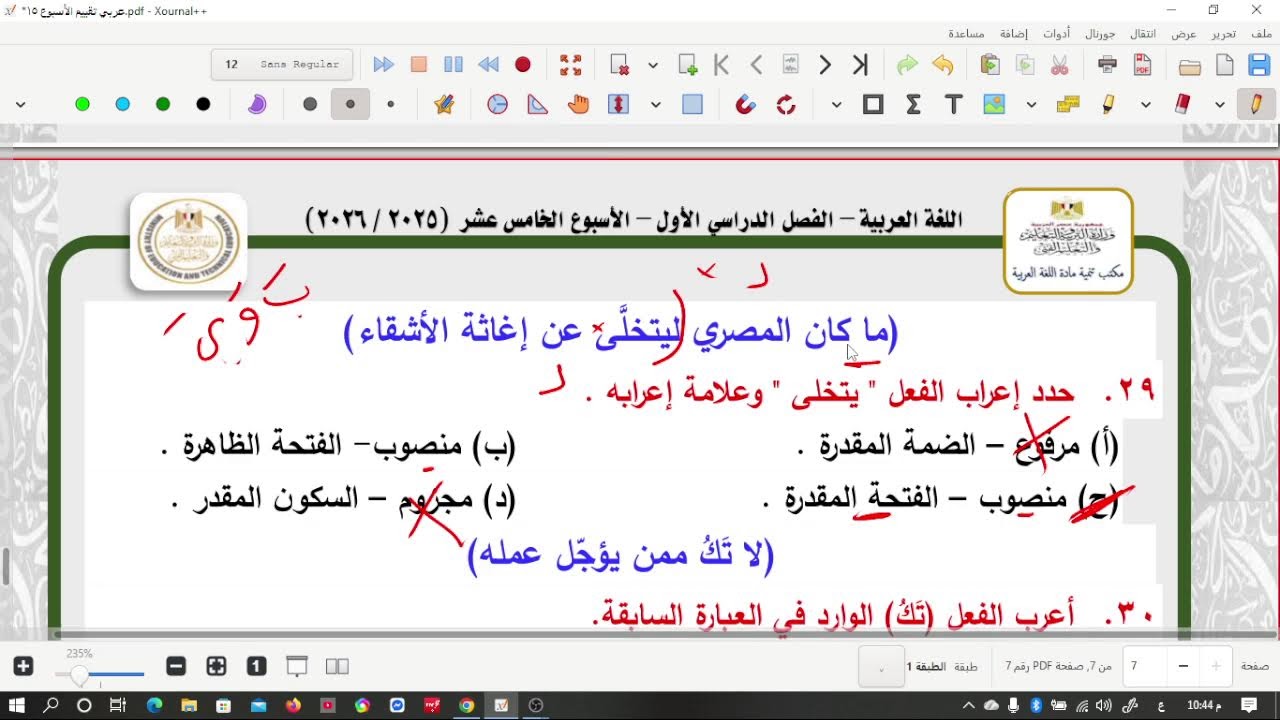This screenshot has width=1280, height=720.
Task: Click the Cut scissors icon
Action: [1060, 65]
